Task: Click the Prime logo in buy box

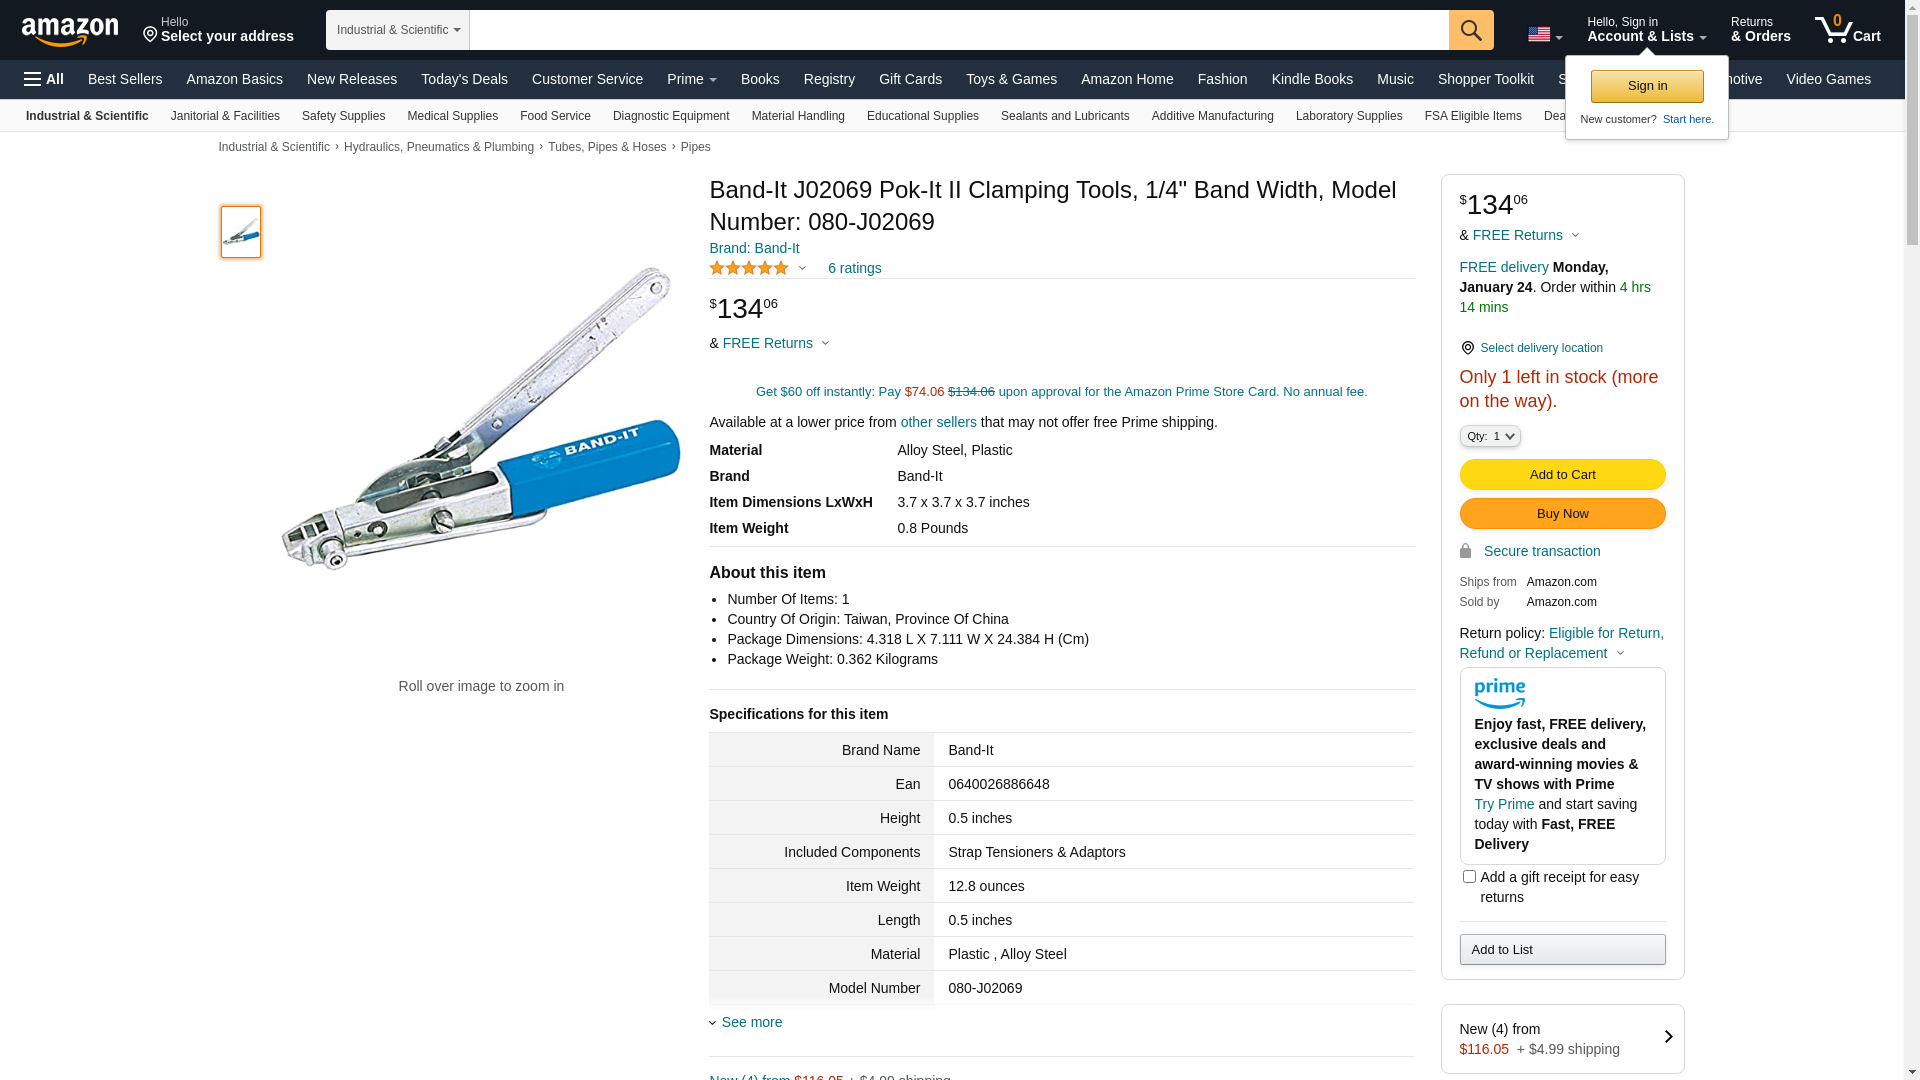Action: (1499, 693)
